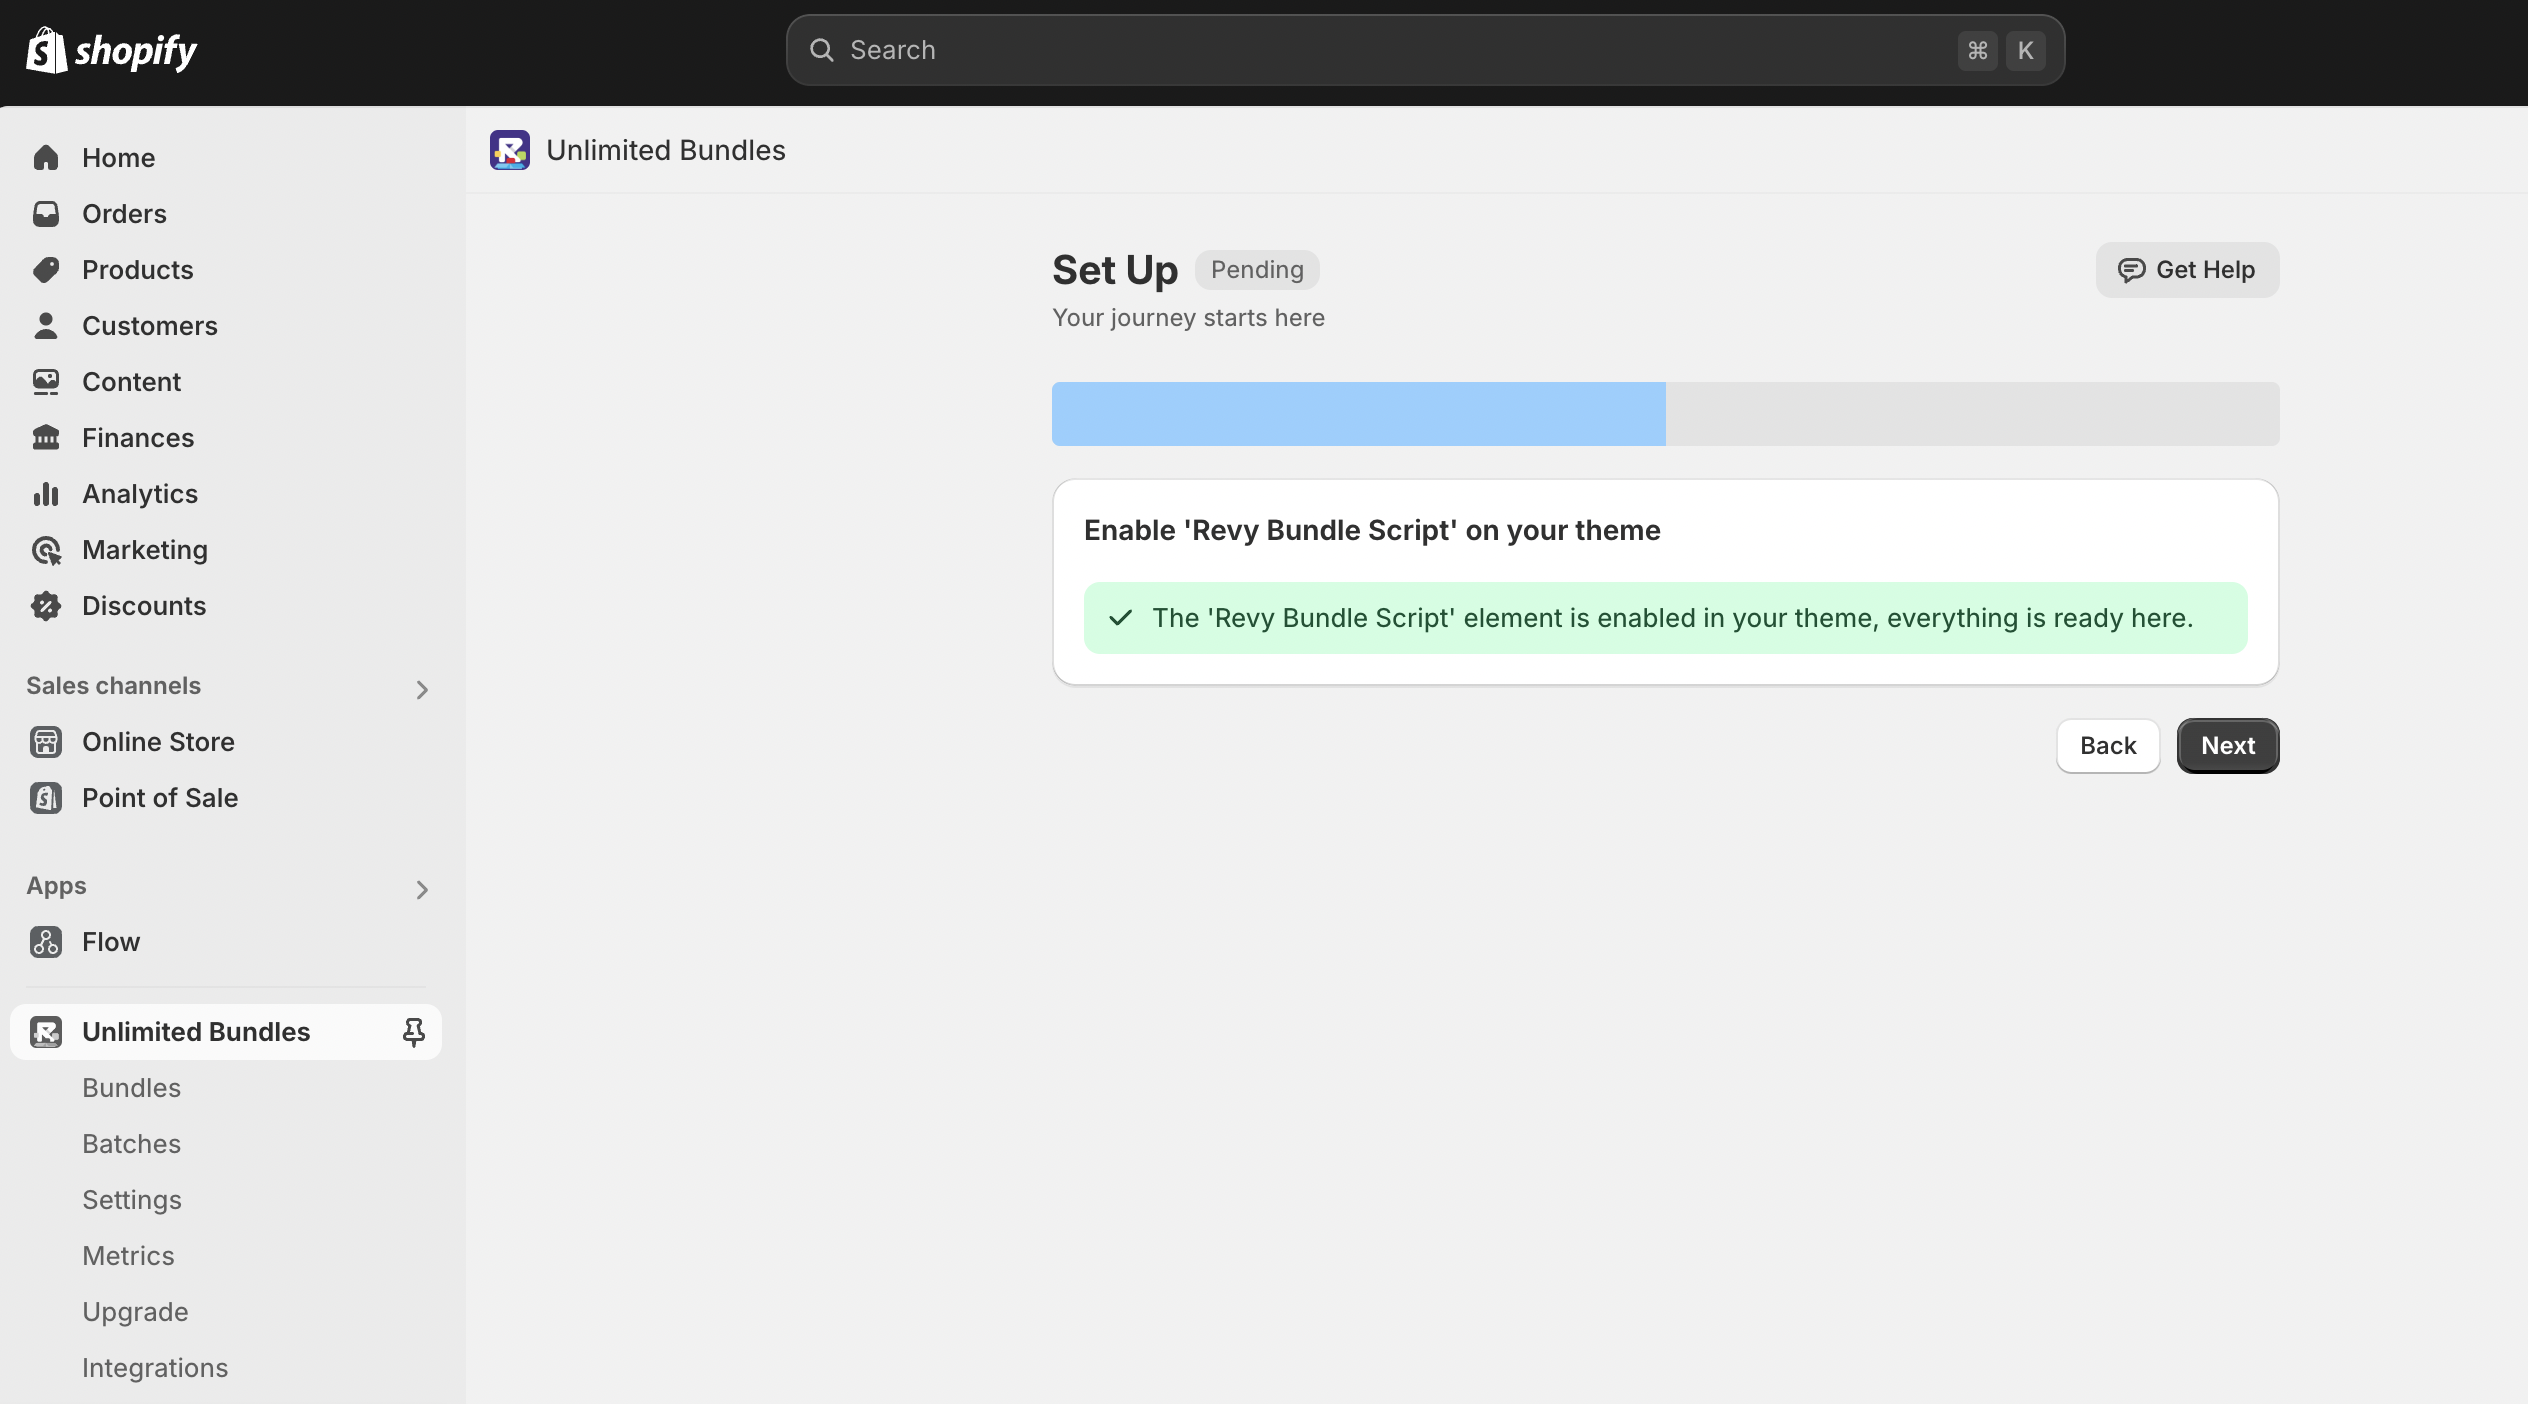Expand the Sales channels list
The width and height of the screenshot is (2528, 1404).
pos(422,690)
